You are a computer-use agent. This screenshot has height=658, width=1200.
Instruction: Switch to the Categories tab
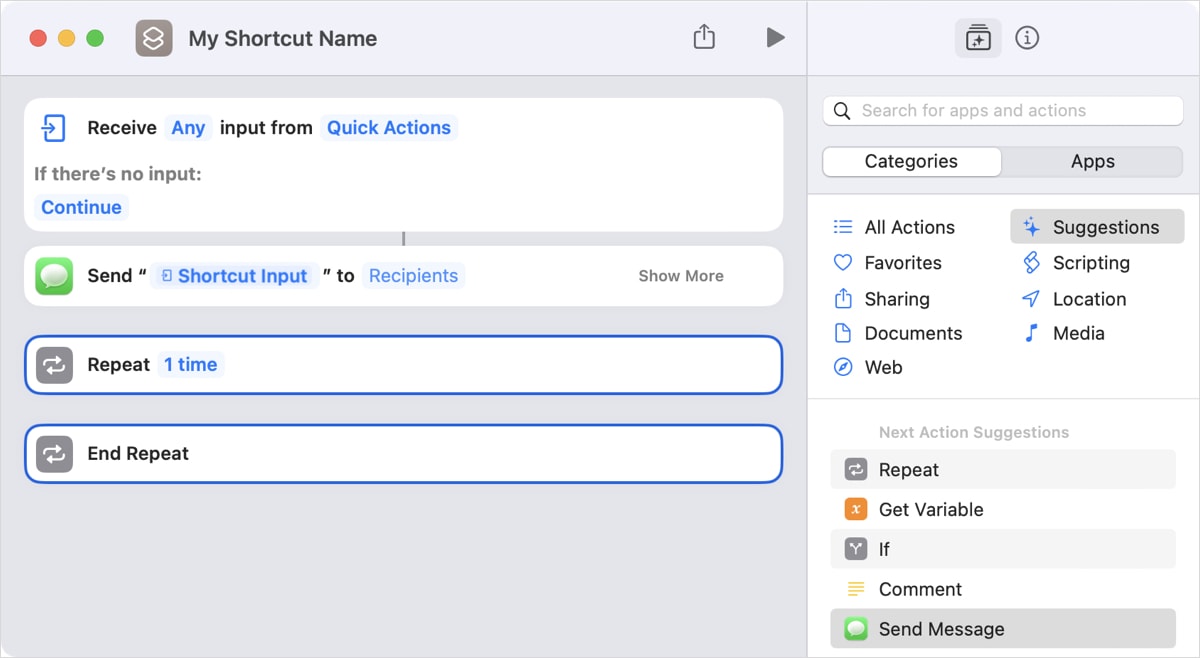pos(911,161)
